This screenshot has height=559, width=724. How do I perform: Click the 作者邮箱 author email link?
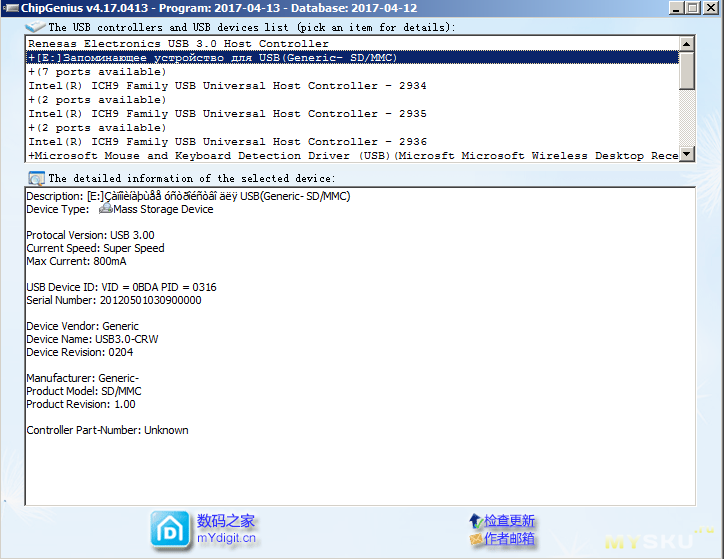[x=509, y=538]
